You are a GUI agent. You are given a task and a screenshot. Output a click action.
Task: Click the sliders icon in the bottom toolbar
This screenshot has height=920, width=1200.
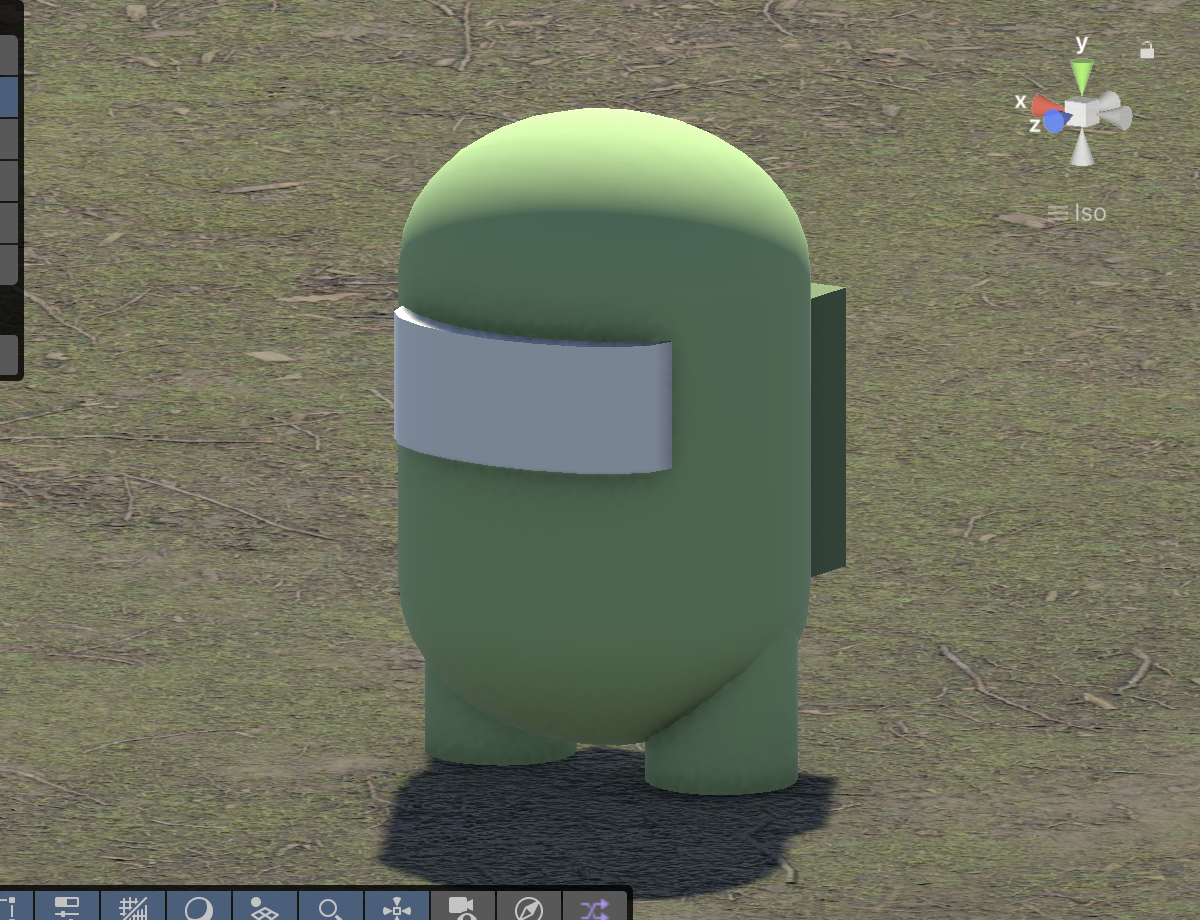click(x=66, y=907)
